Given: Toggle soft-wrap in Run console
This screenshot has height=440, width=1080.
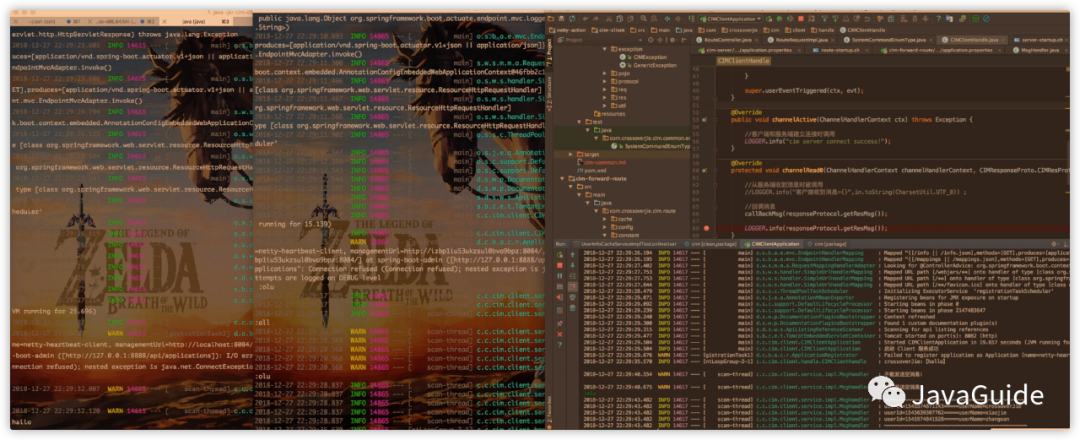Looking at the screenshot, I should point(572,275).
